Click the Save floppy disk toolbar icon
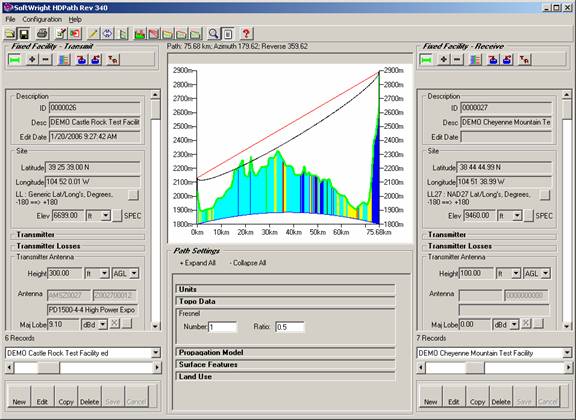The width and height of the screenshot is (576, 420). tap(24, 34)
